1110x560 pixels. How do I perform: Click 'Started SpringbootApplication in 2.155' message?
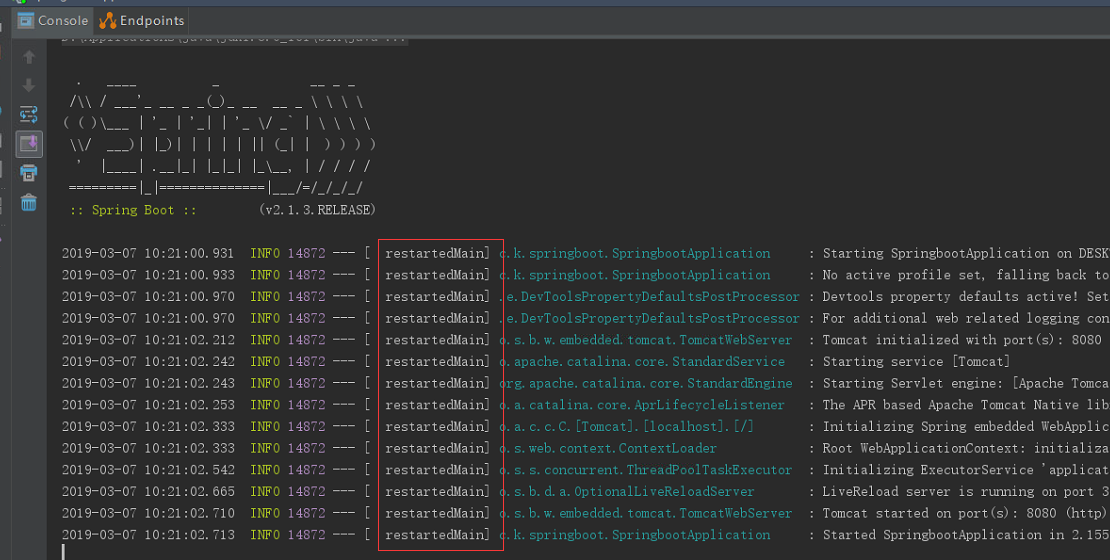[x=966, y=535]
